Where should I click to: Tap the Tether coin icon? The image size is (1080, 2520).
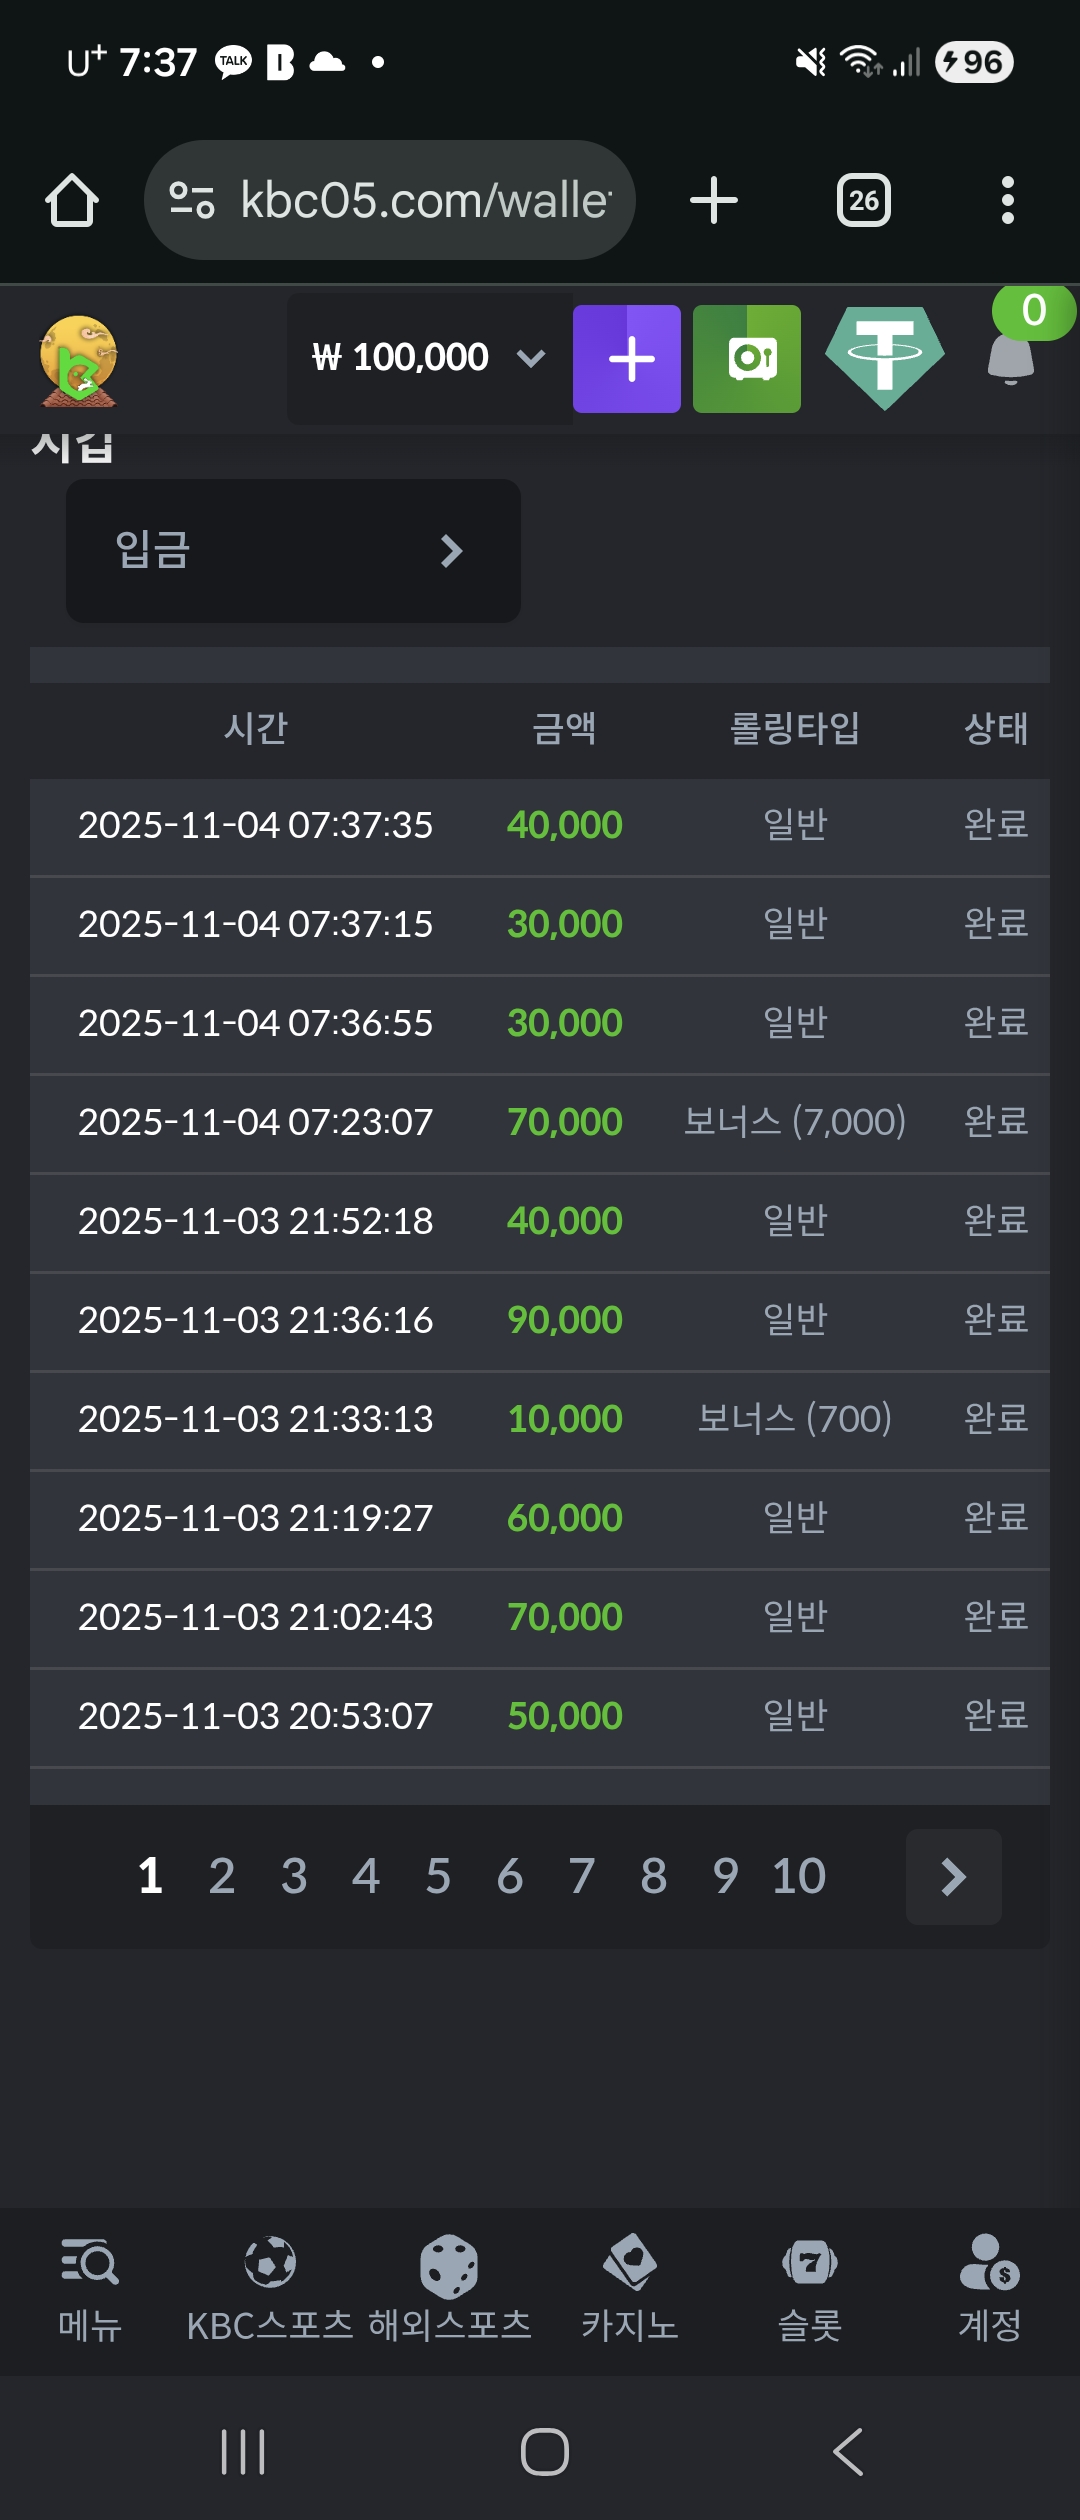[885, 357]
